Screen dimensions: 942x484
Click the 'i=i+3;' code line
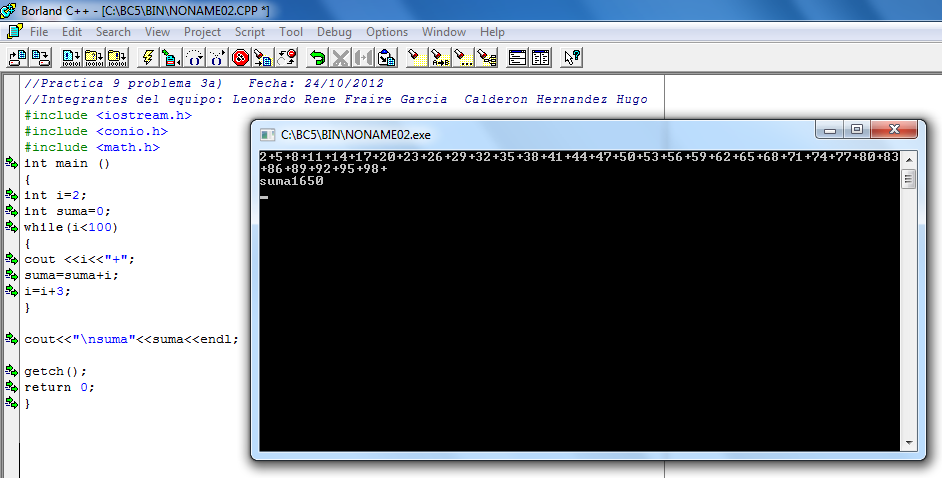point(47,291)
